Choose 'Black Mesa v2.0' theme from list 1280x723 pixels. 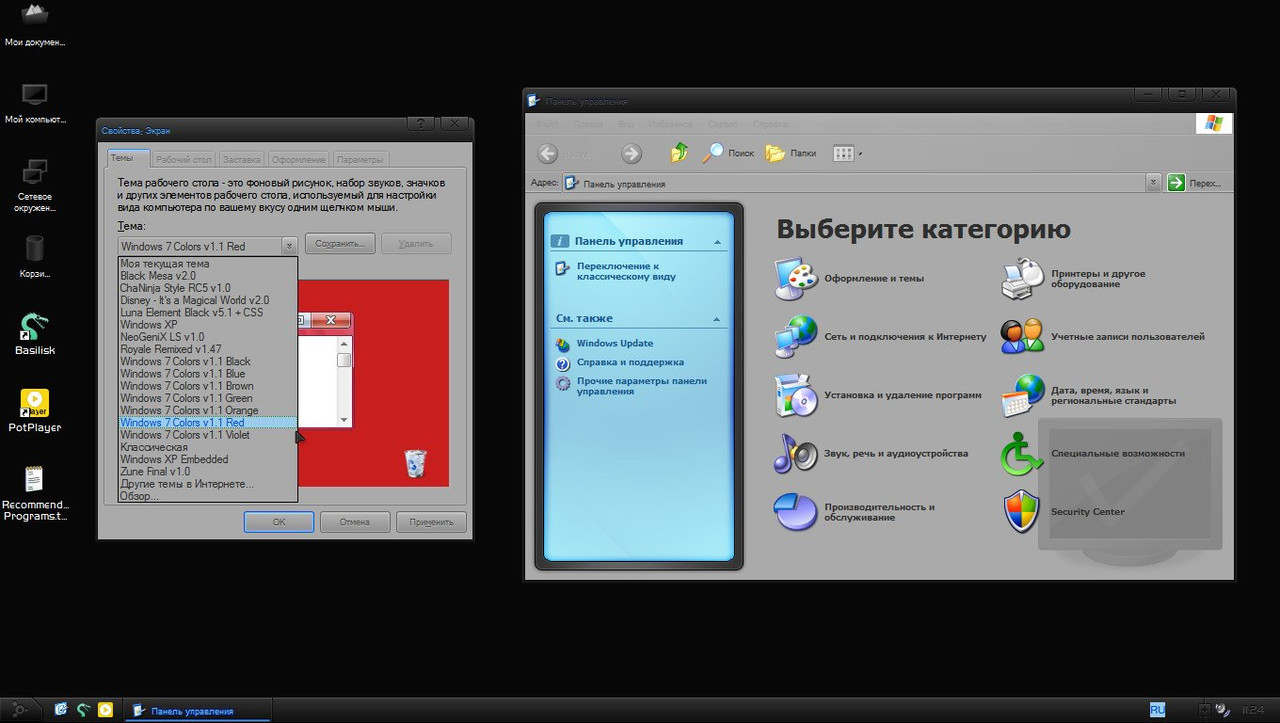pyautogui.click(x=208, y=276)
